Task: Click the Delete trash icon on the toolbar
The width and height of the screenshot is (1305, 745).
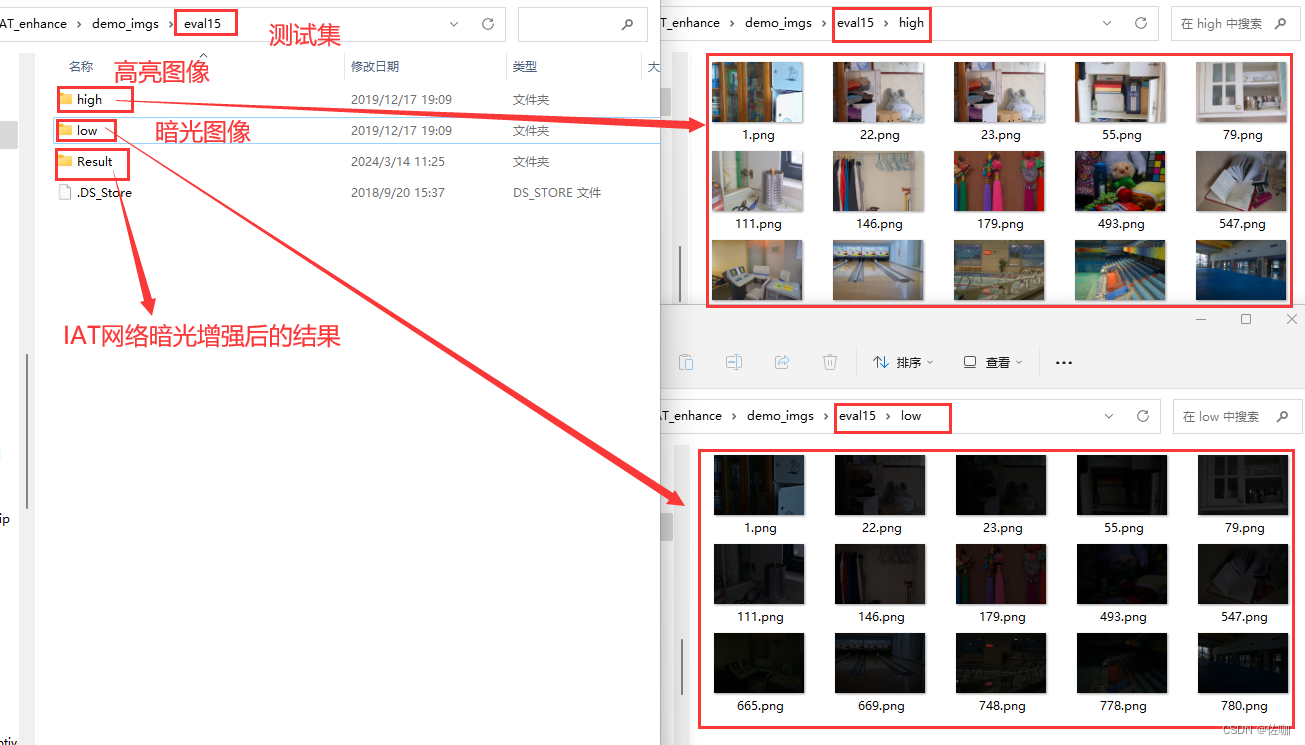Action: coord(830,362)
